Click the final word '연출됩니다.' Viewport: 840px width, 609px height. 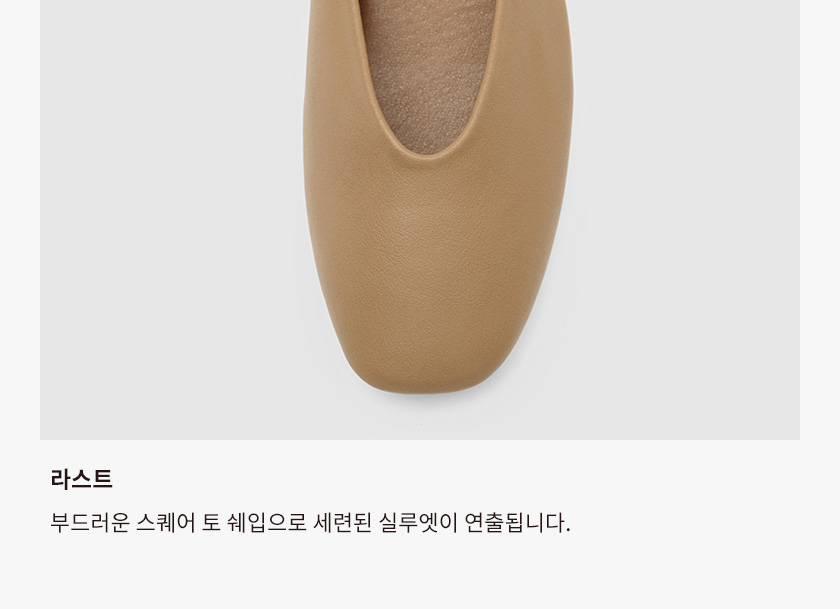[517, 522]
